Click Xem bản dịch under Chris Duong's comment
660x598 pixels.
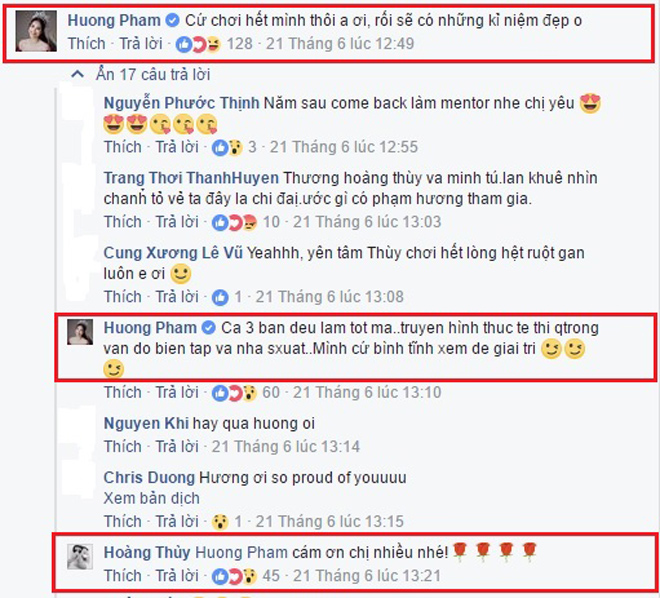click(x=152, y=499)
